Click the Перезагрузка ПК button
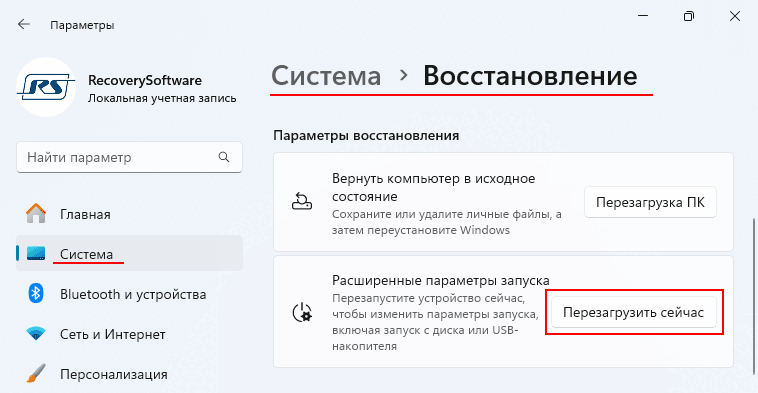This screenshot has width=758, height=393. point(650,202)
